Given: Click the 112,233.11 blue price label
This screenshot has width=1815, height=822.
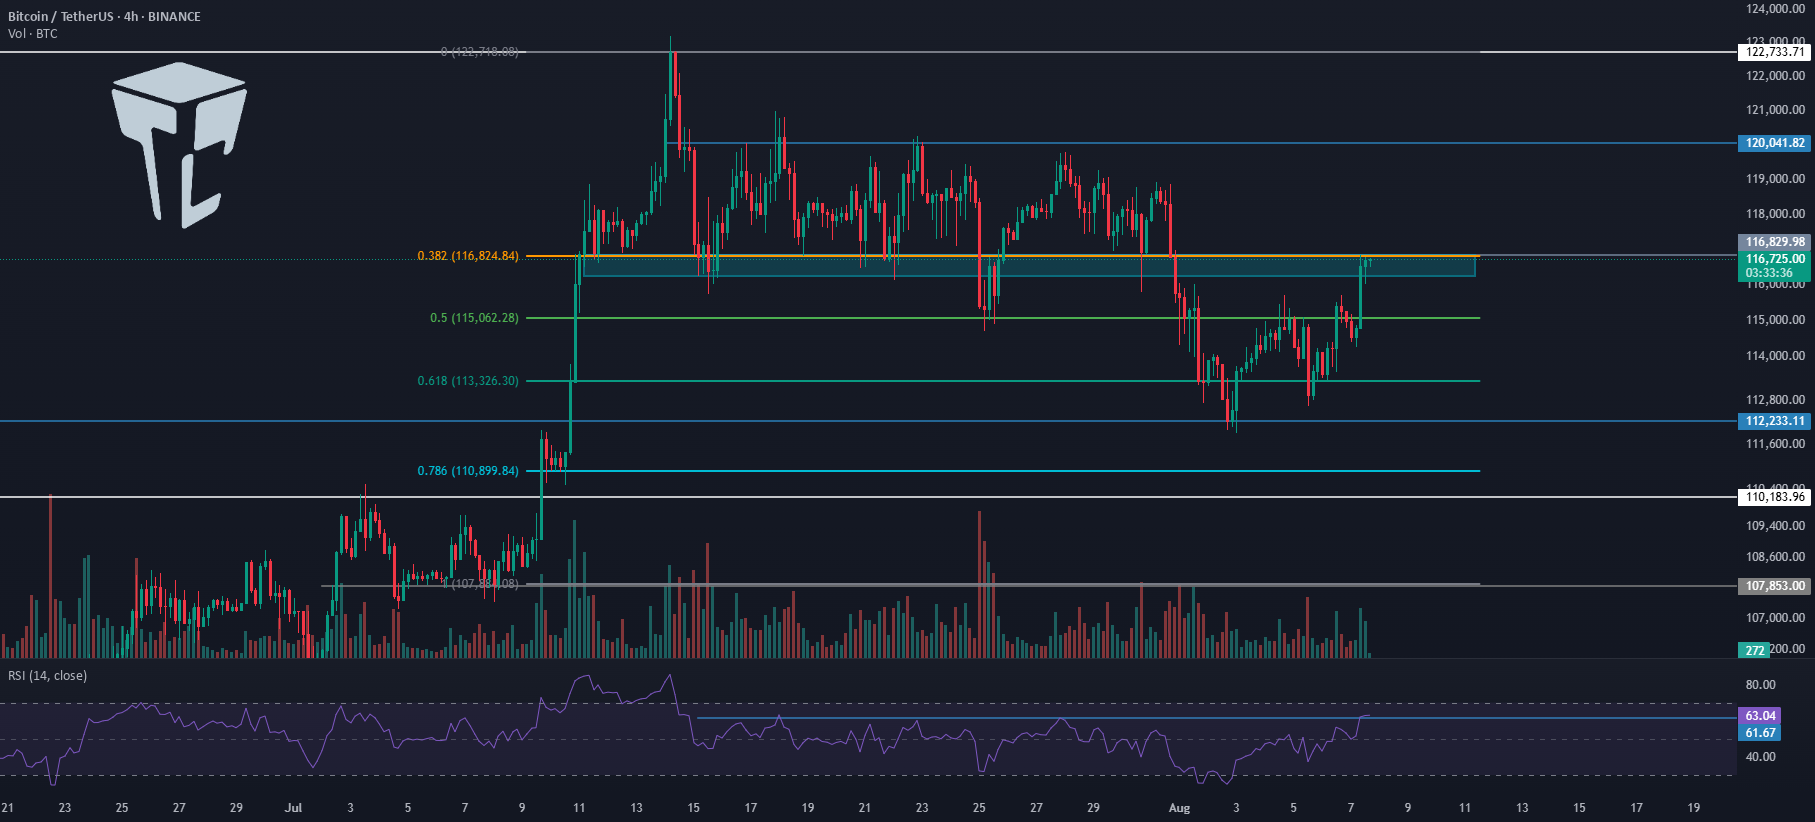Looking at the screenshot, I should pos(1775,421).
